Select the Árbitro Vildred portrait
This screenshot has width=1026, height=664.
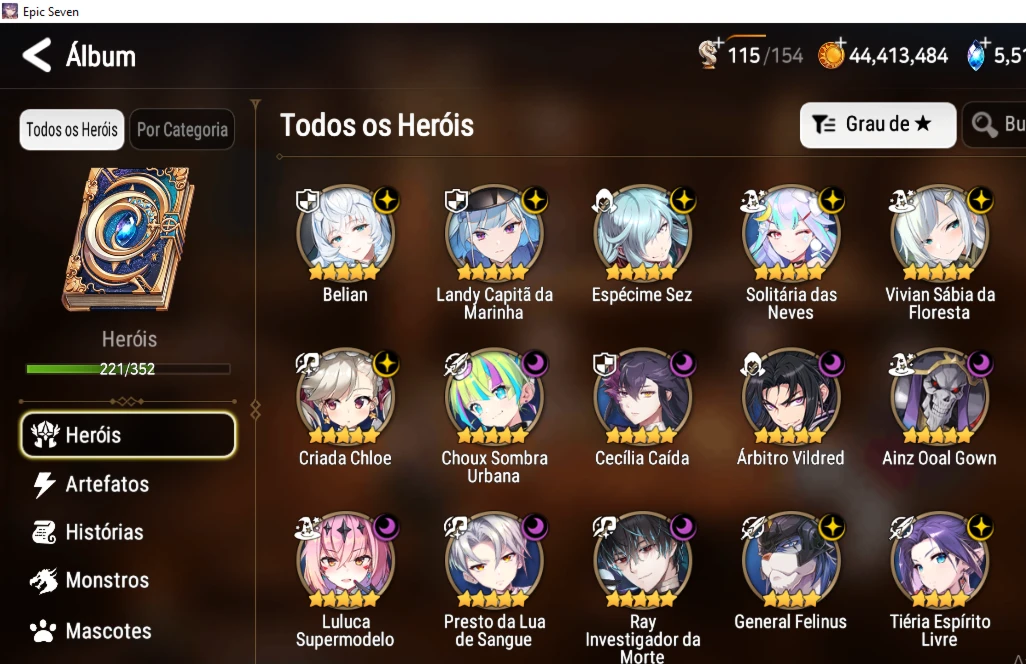(x=790, y=397)
